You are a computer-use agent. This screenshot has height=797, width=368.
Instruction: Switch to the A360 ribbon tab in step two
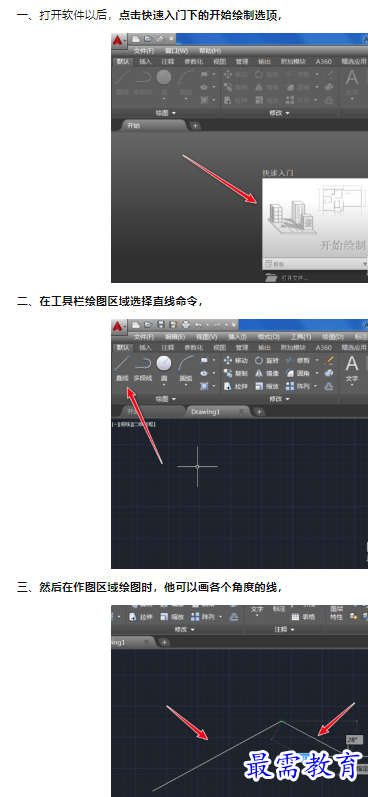(324, 348)
